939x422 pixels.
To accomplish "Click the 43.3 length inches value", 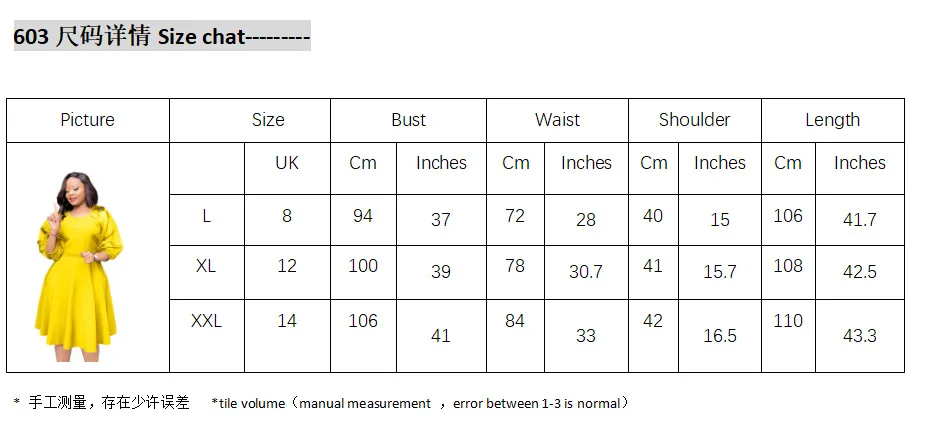I will click(859, 336).
